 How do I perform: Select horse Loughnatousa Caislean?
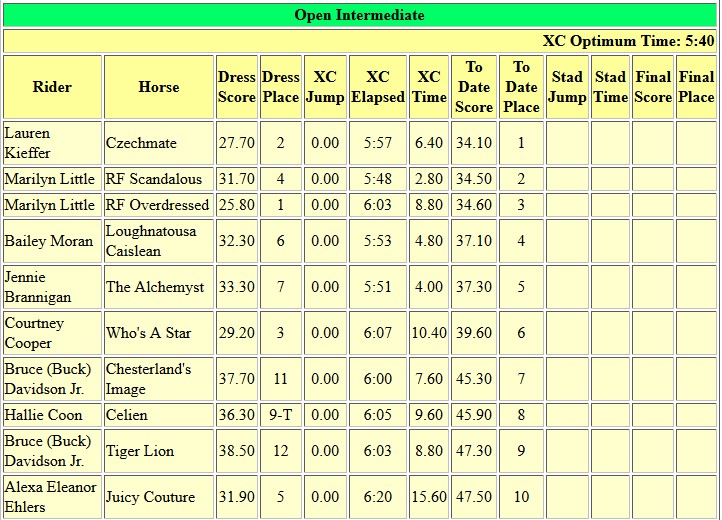[151, 241]
